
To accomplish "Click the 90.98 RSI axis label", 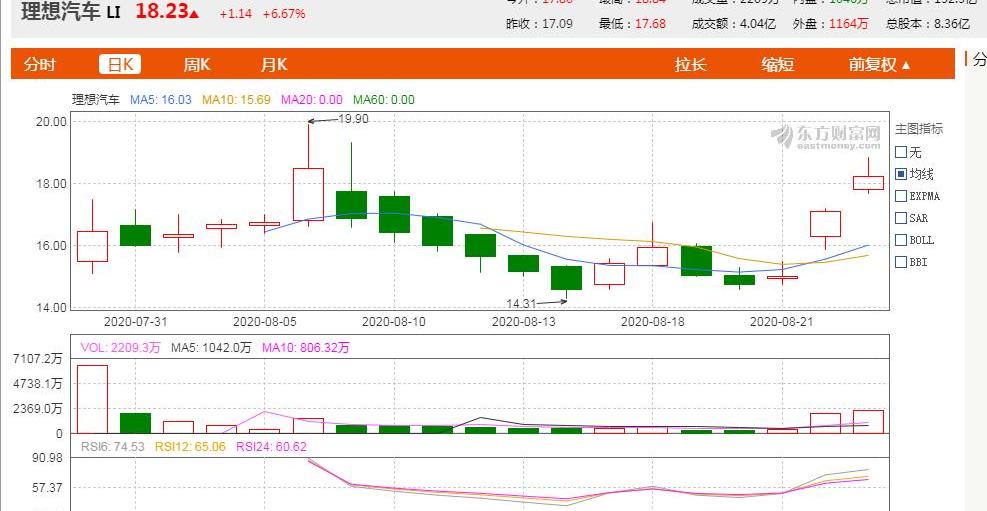I will point(48,458).
